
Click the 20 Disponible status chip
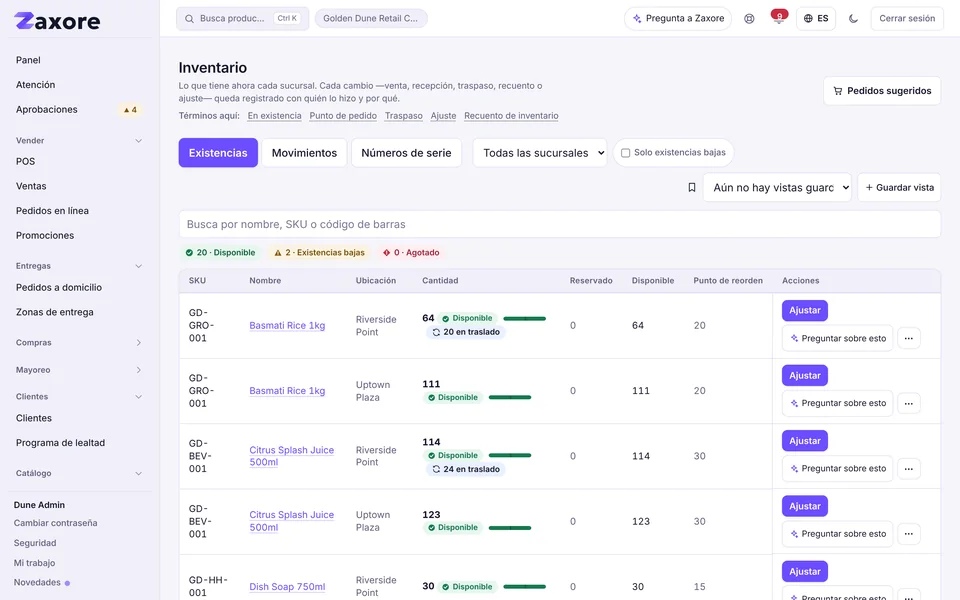click(x=220, y=252)
